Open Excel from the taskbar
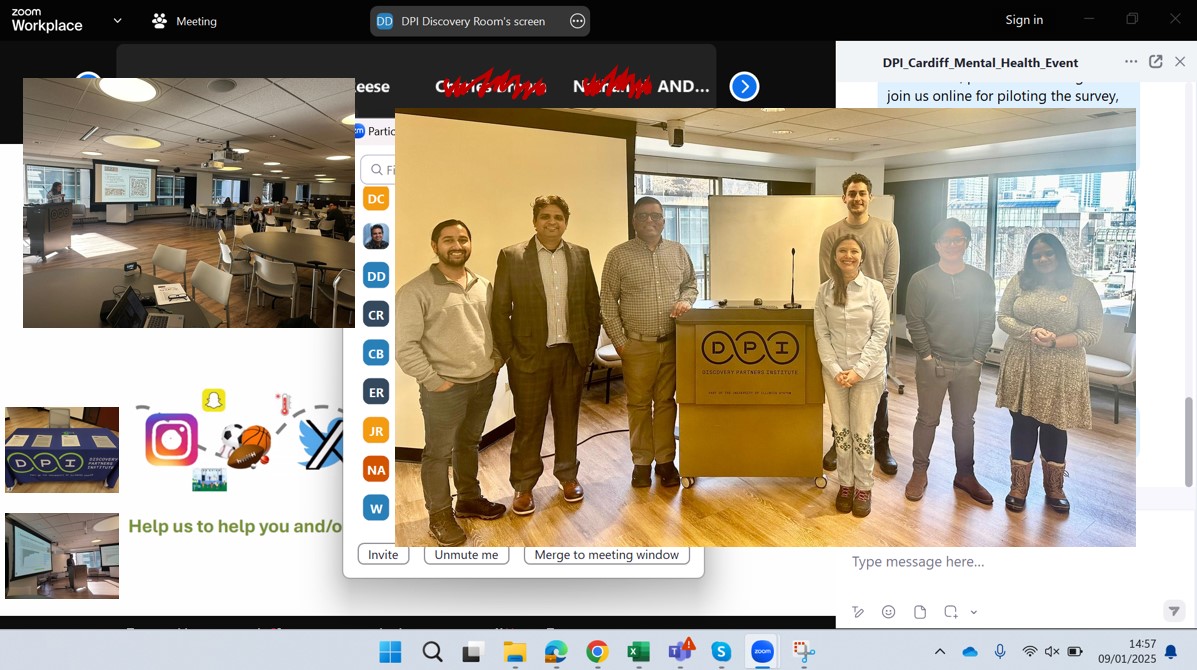Image resolution: width=1197 pixels, height=670 pixels. [x=638, y=652]
